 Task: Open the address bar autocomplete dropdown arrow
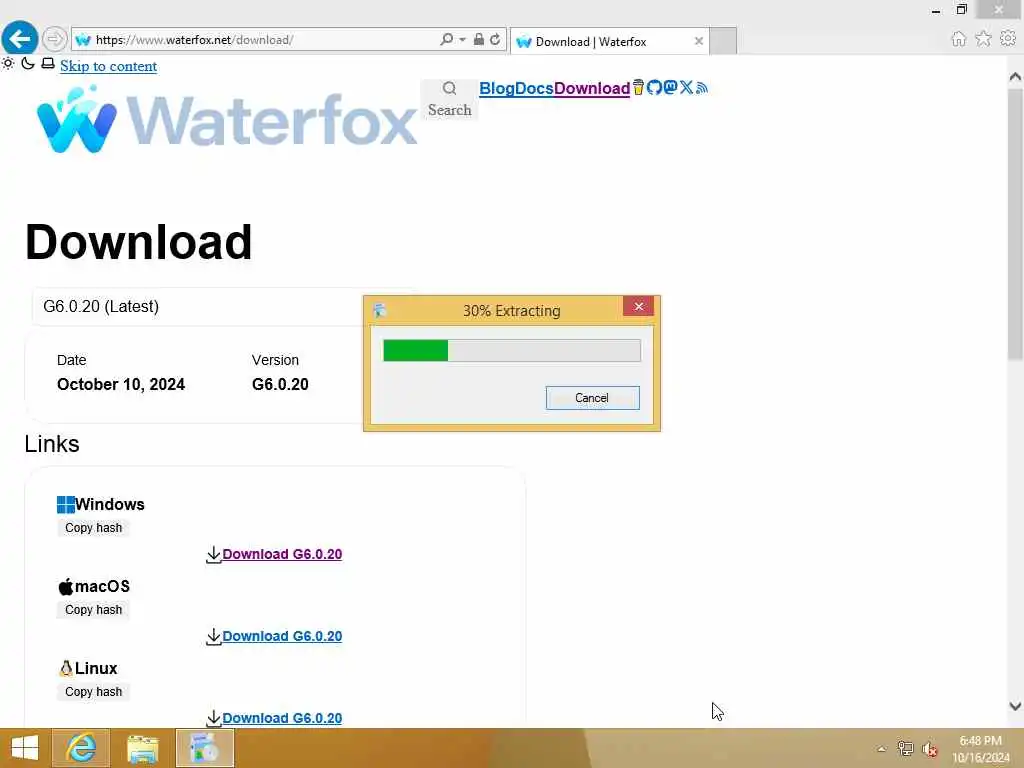(462, 40)
